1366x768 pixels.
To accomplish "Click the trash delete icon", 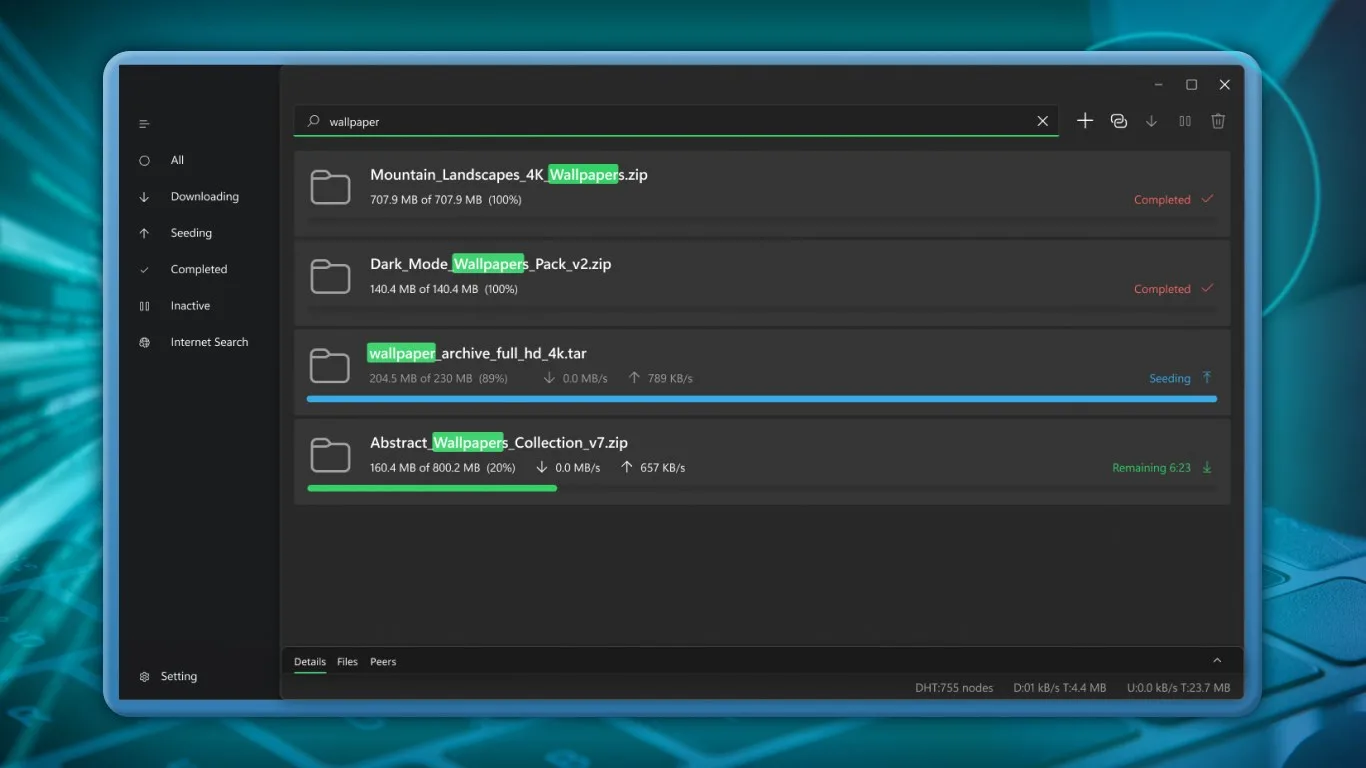I will tap(1218, 121).
